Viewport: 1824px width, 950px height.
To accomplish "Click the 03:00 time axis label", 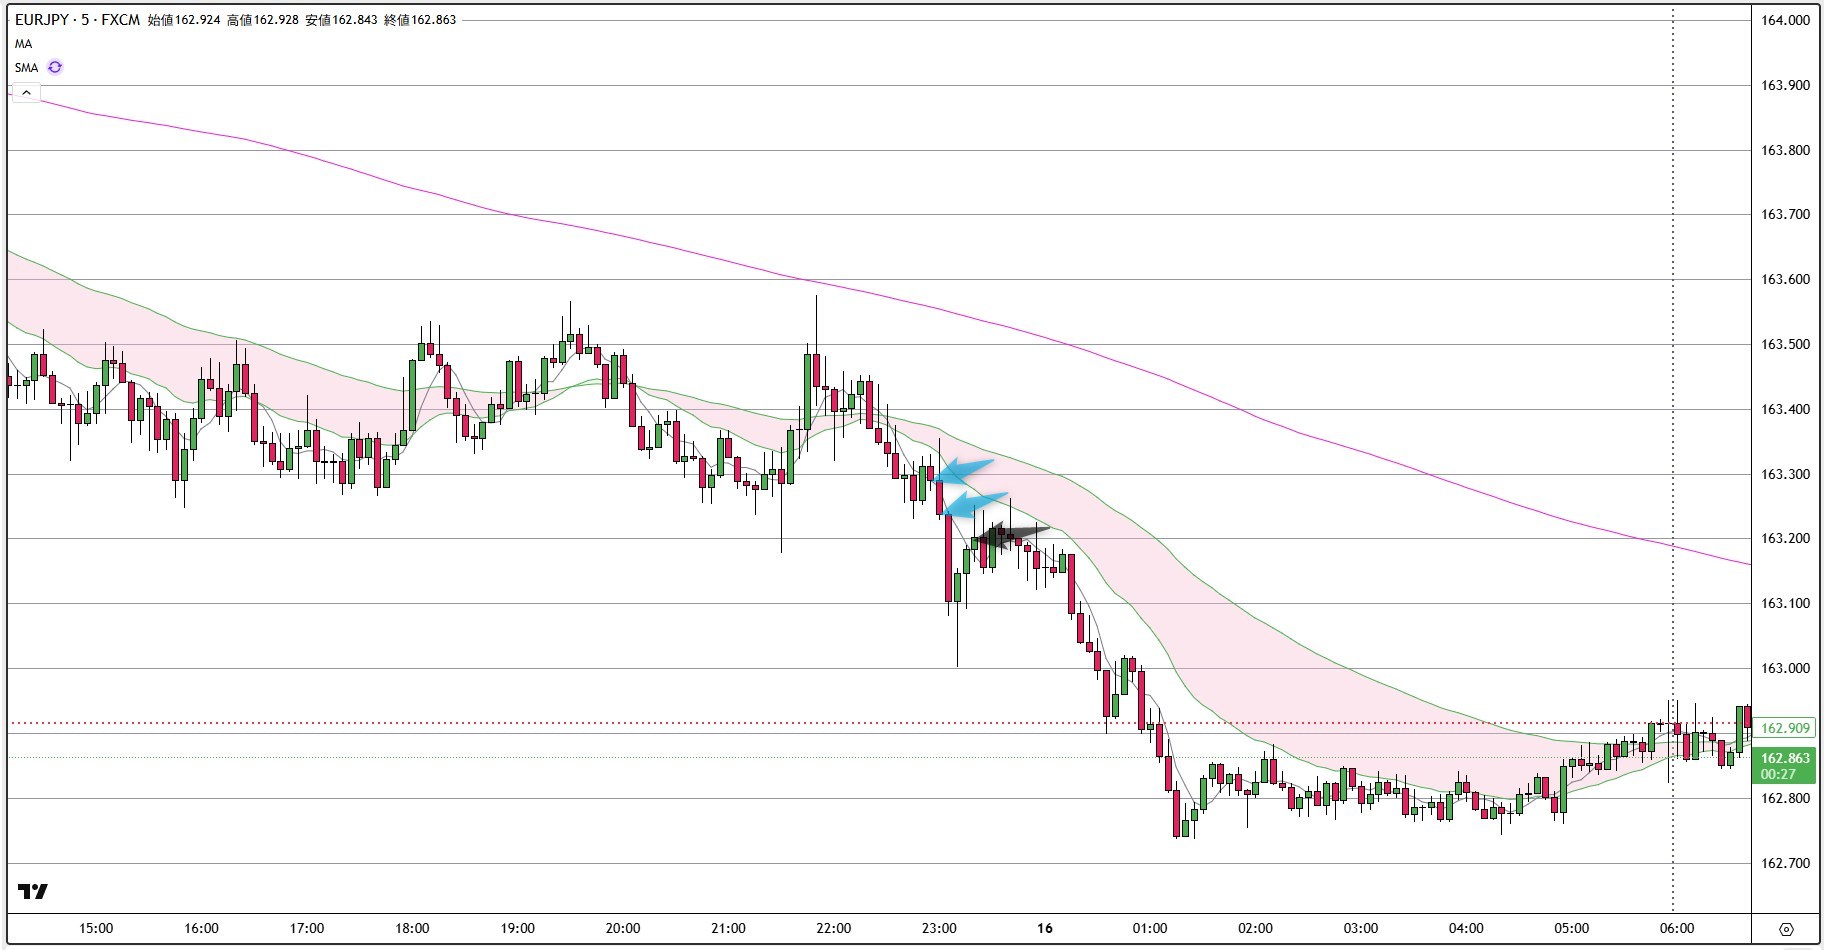I will coord(1361,928).
